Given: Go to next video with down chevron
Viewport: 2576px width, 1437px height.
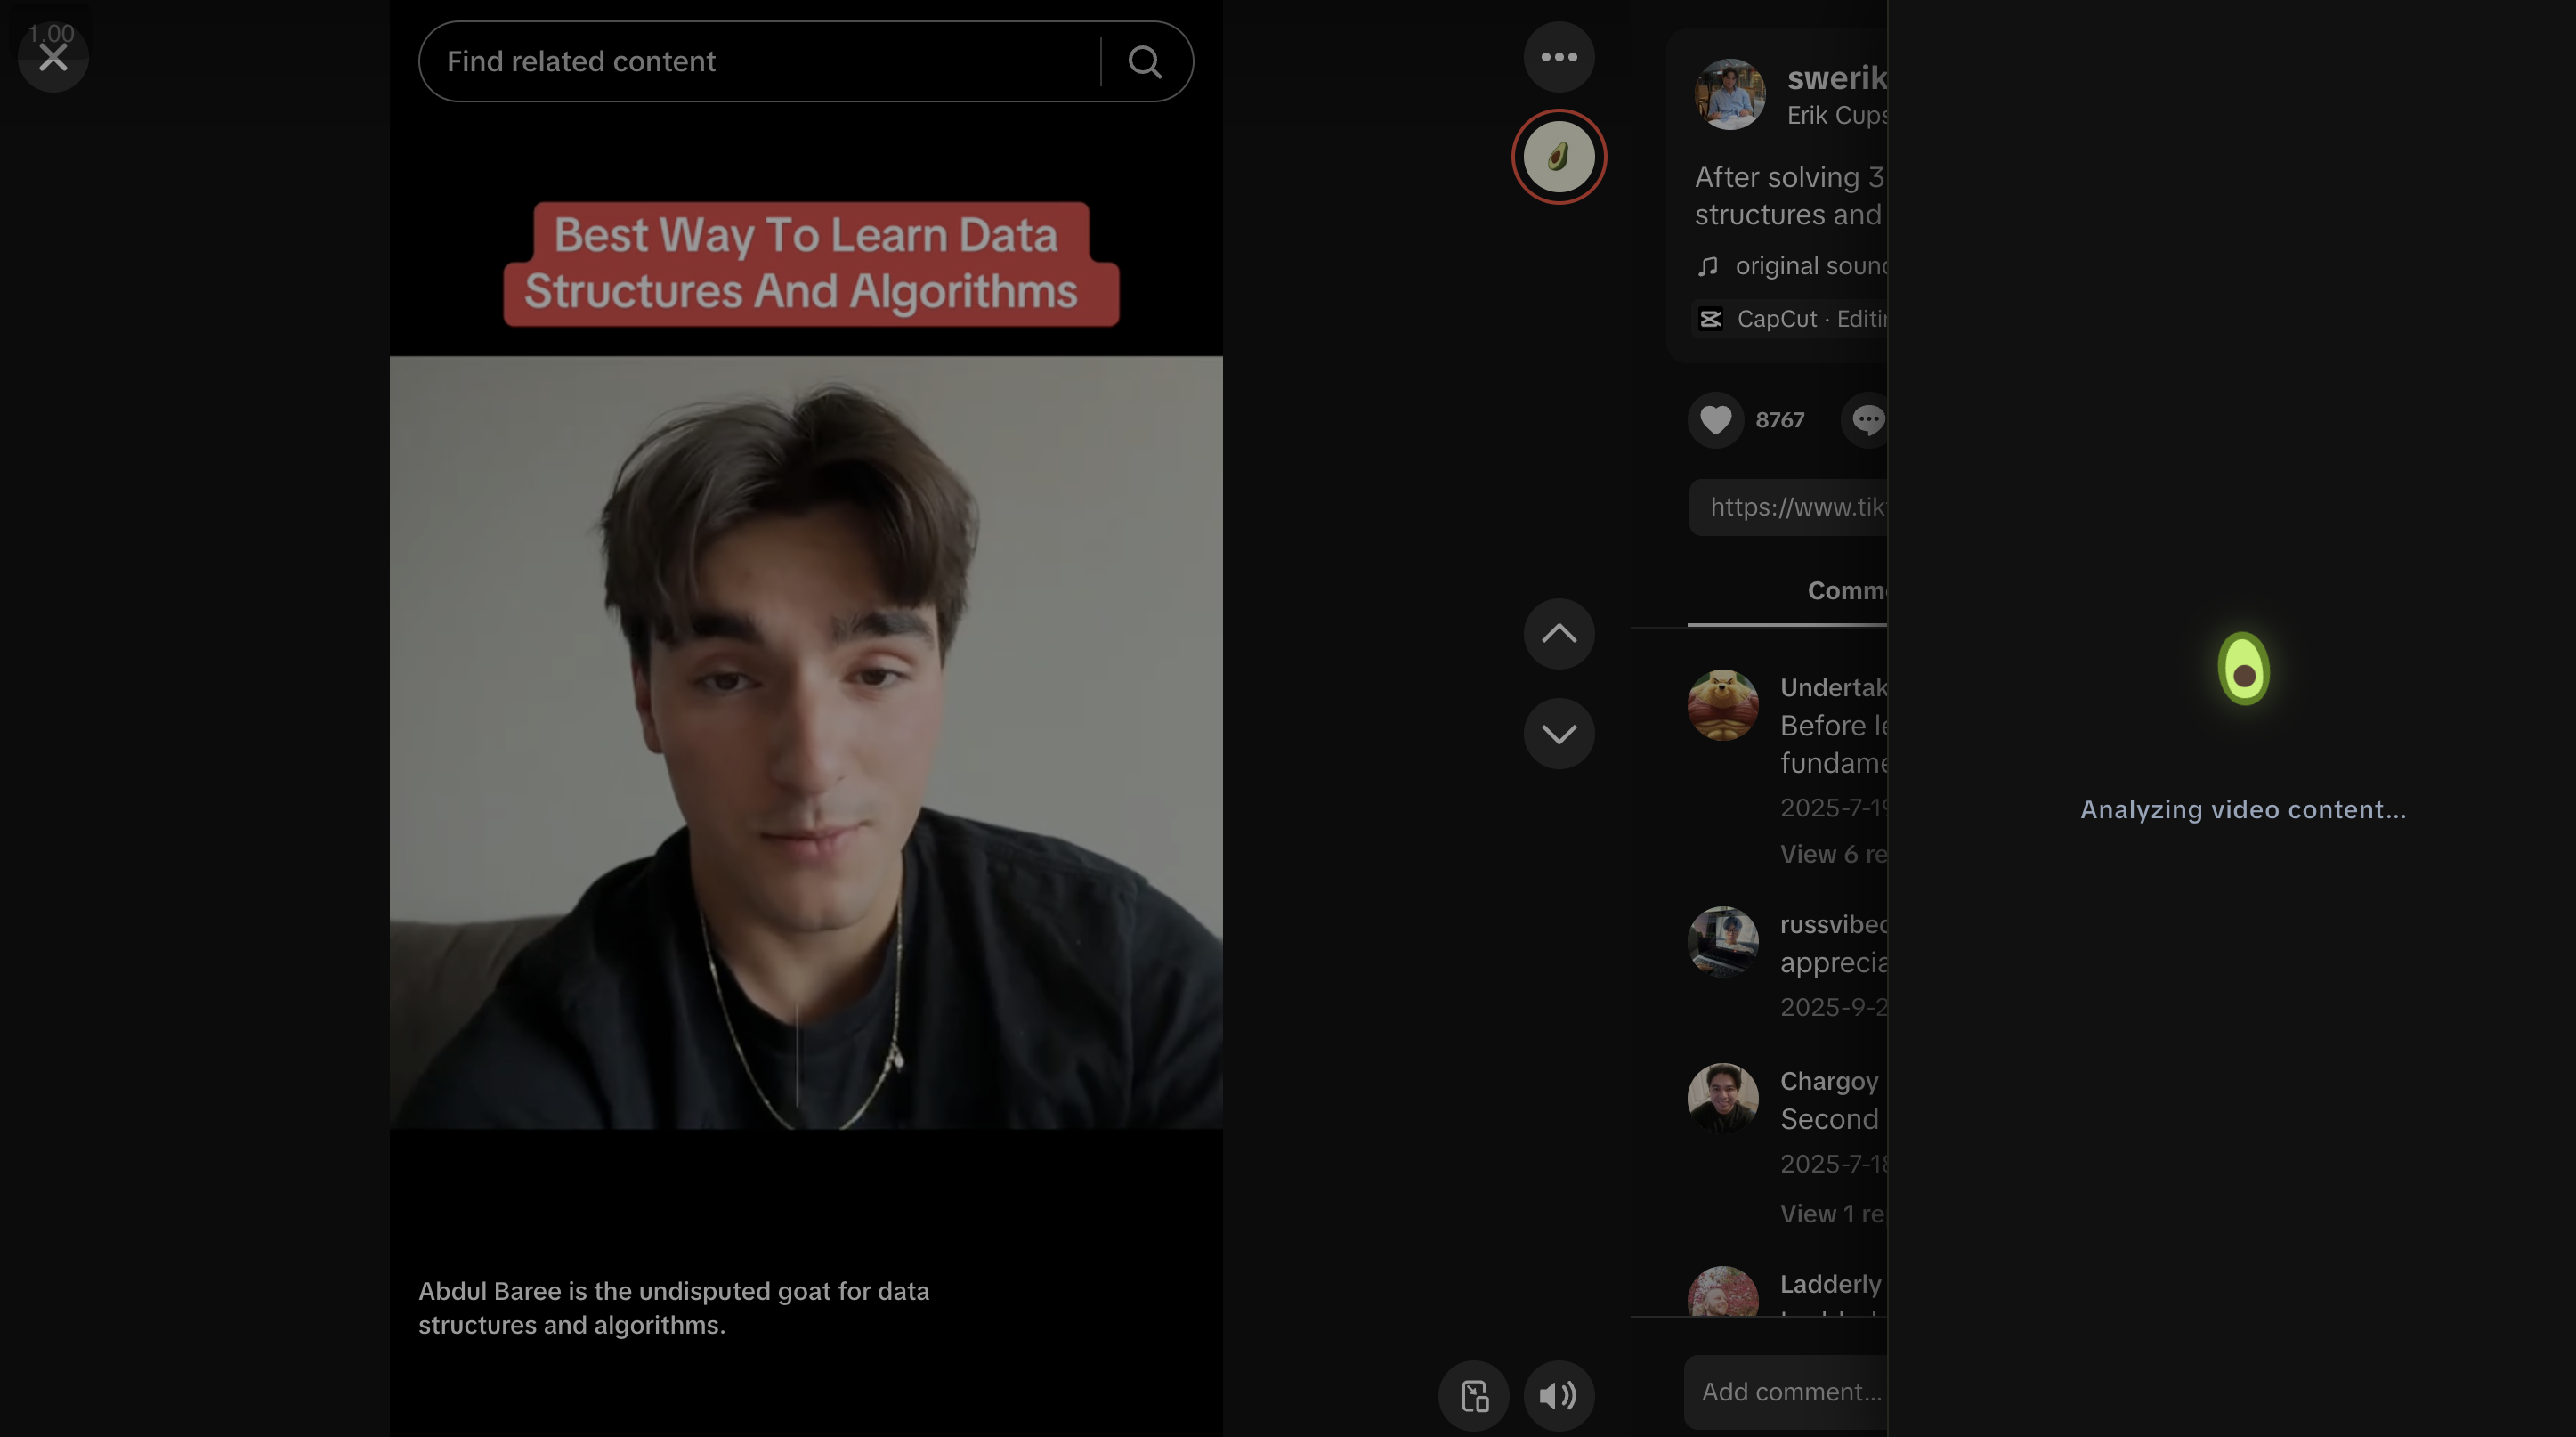Looking at the screenshot, I should click(1558, 734).
